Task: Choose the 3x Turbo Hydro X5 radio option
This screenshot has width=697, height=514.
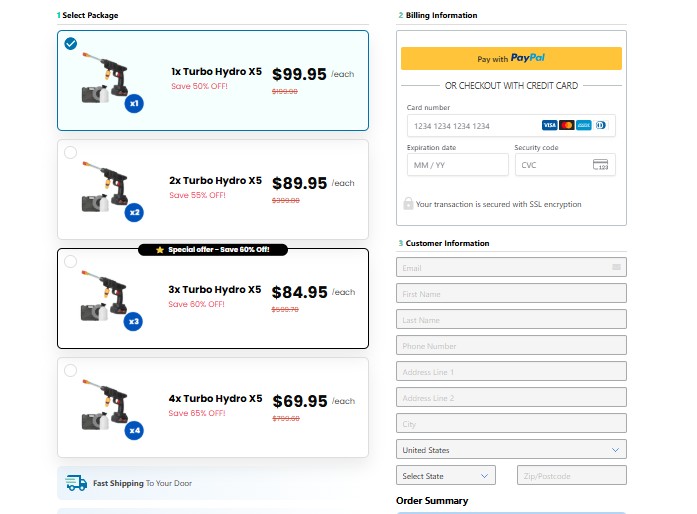Action: coord(70,262)
